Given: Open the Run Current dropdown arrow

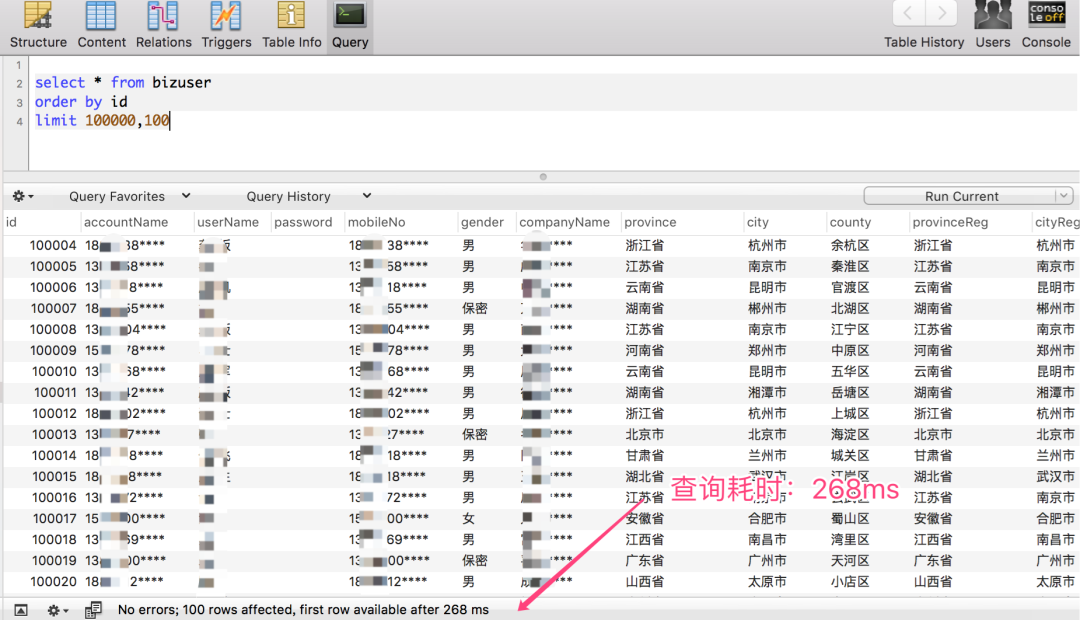Looking at the screenshot, I should [x=1064, y=196].
